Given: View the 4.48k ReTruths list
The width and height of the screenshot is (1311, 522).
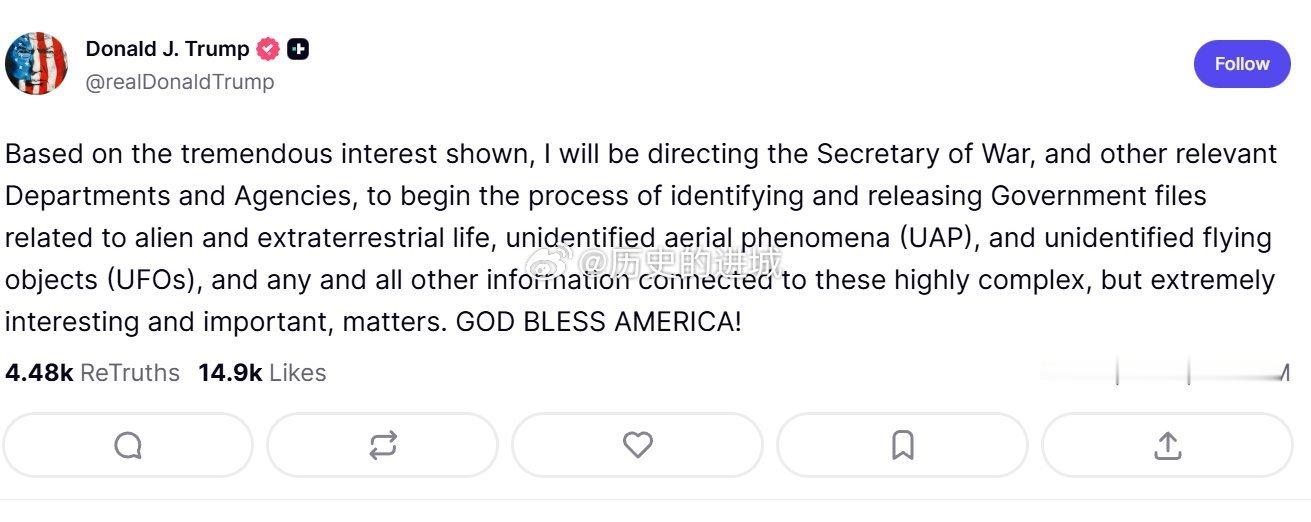Looking at the screenshot, I should 92,373.
